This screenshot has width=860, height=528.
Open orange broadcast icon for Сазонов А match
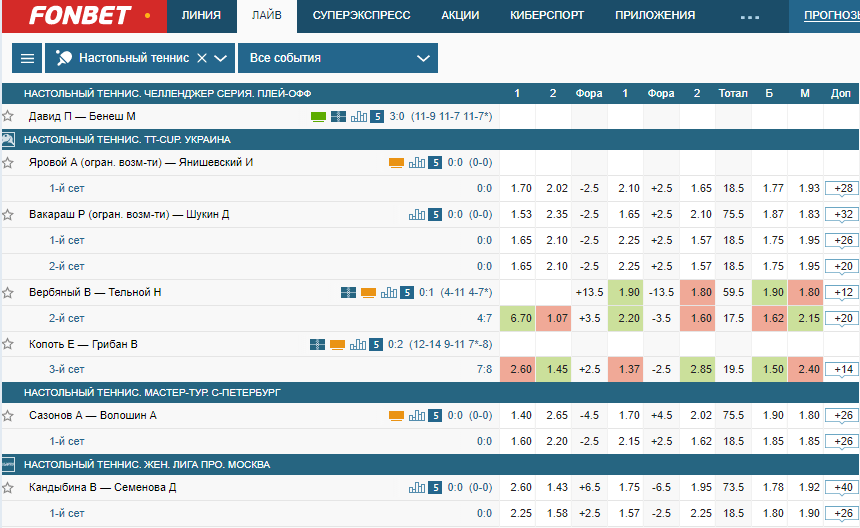click(x=396, y=416)
